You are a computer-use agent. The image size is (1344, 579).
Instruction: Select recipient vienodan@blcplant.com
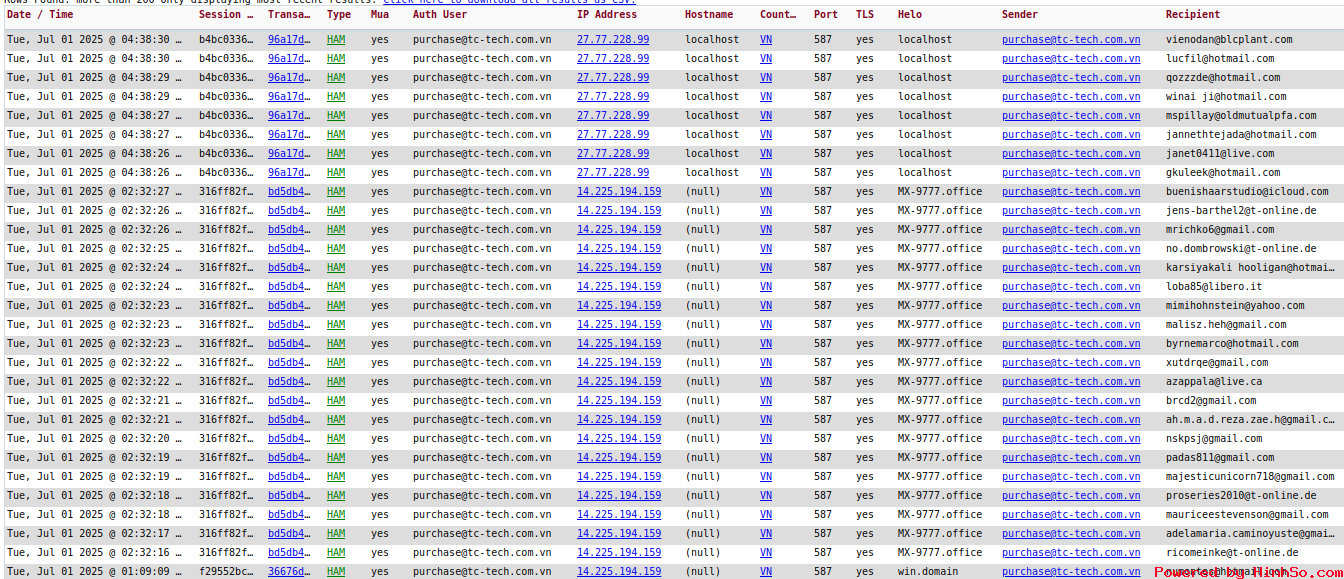click(1229, 40)
